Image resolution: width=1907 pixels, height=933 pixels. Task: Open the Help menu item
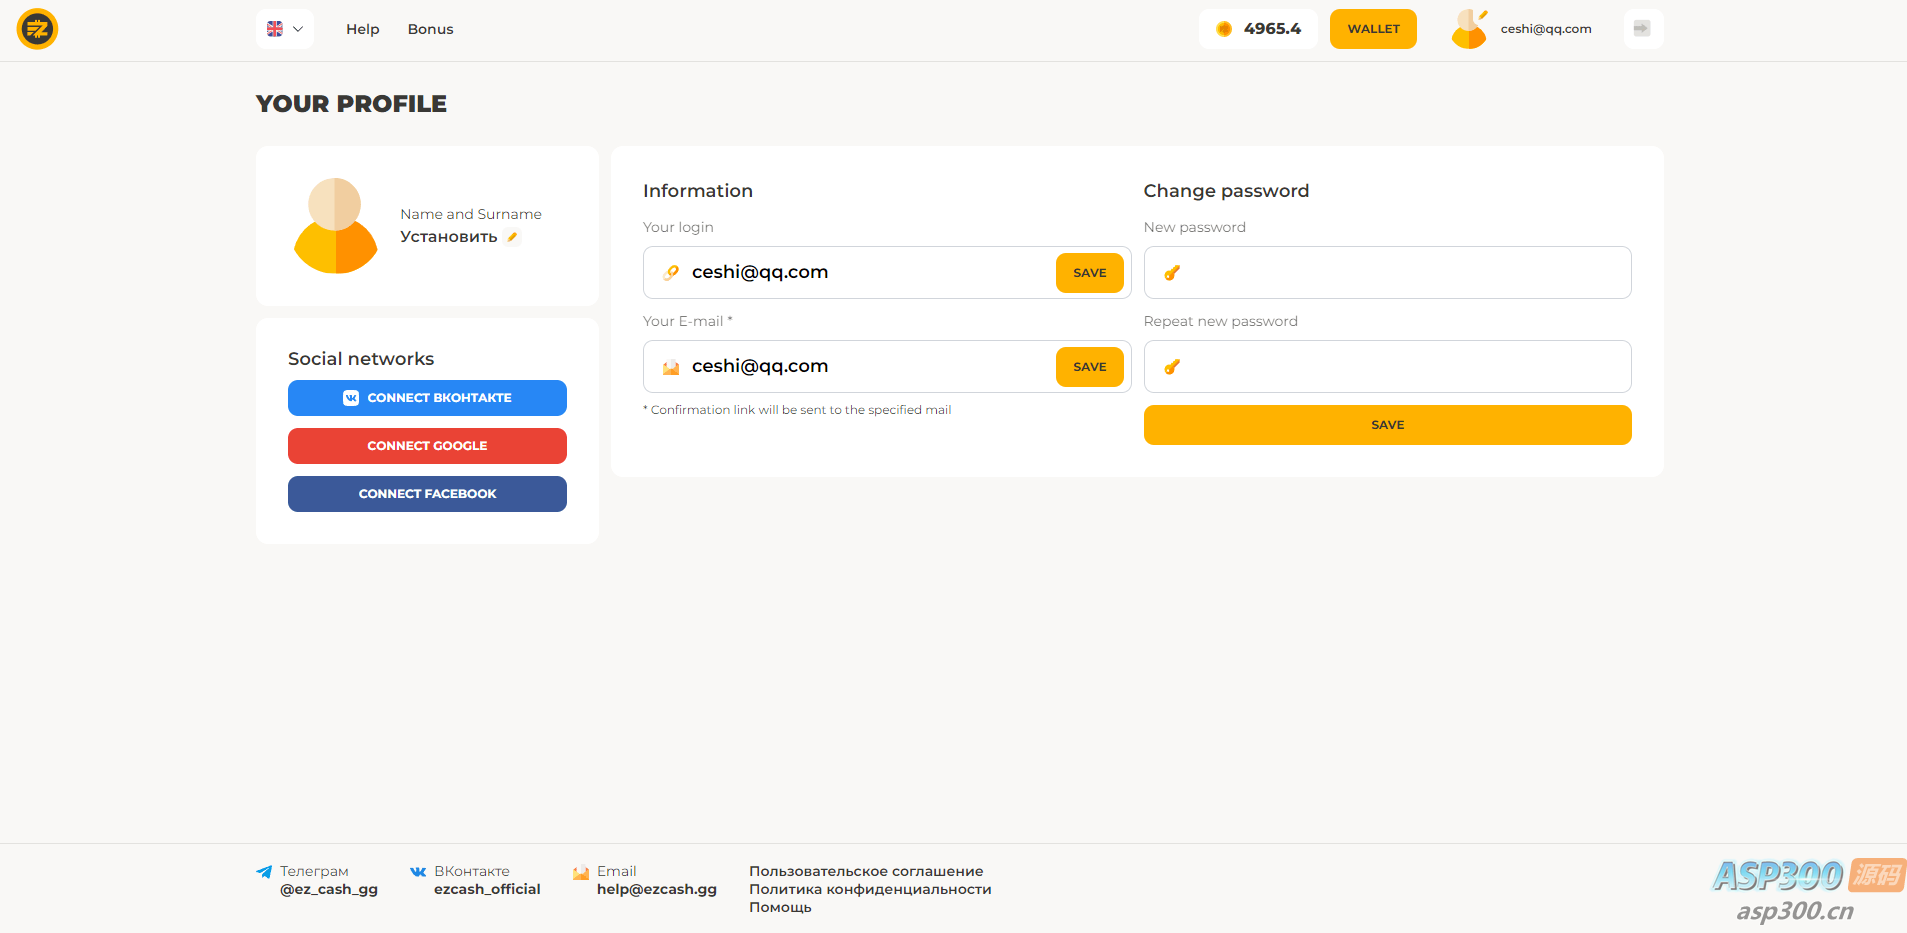pyautogui.click(x=362, y=29)
